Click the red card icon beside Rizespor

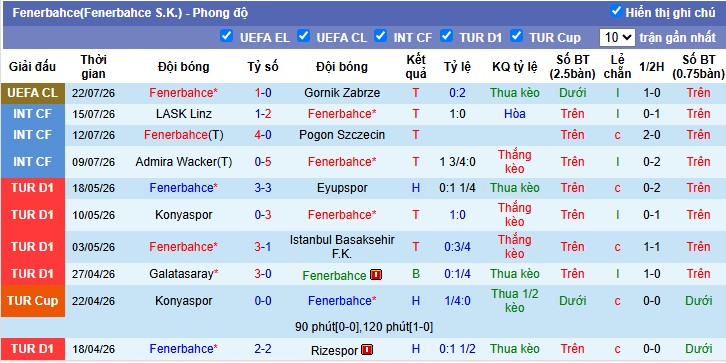[367, 350]
